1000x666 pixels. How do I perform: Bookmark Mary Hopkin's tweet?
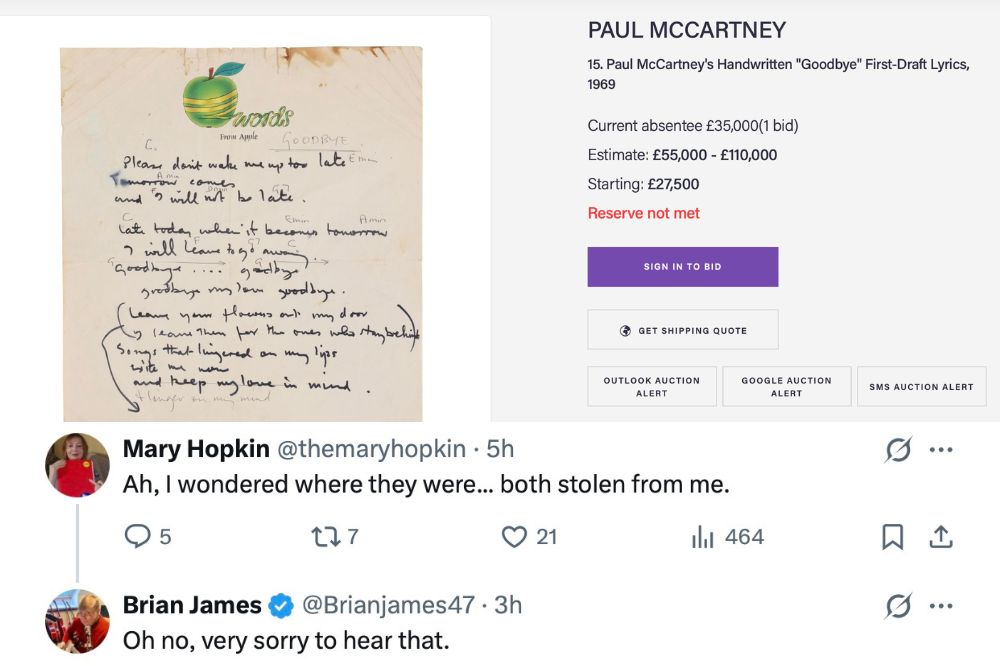pos(892,537)
